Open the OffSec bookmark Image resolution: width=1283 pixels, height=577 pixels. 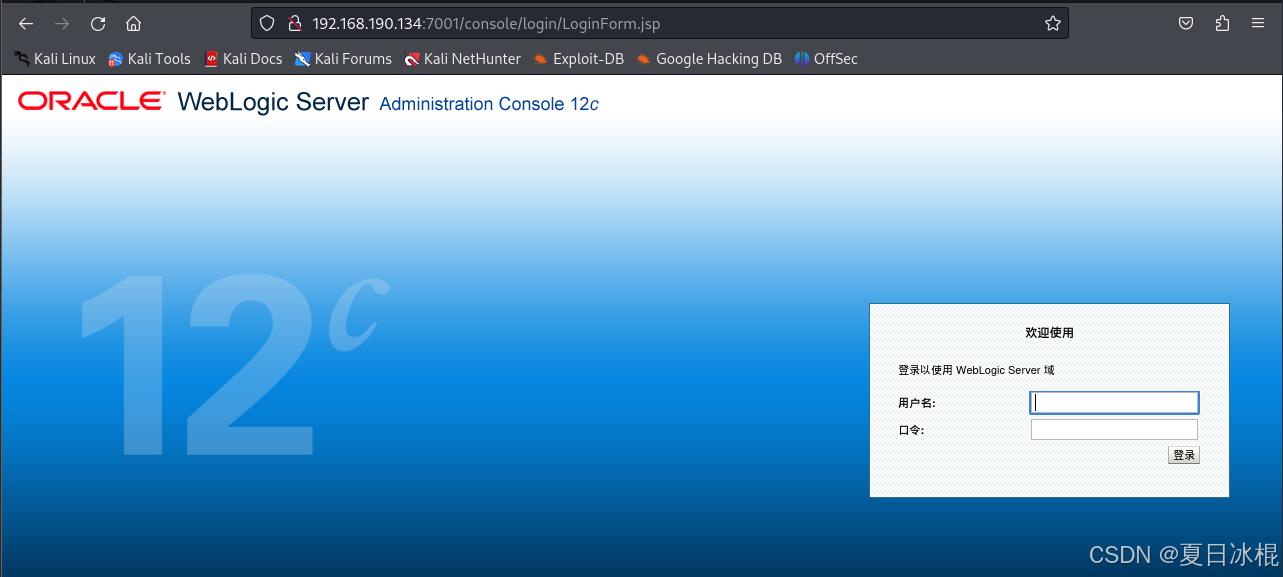(826, 59)
